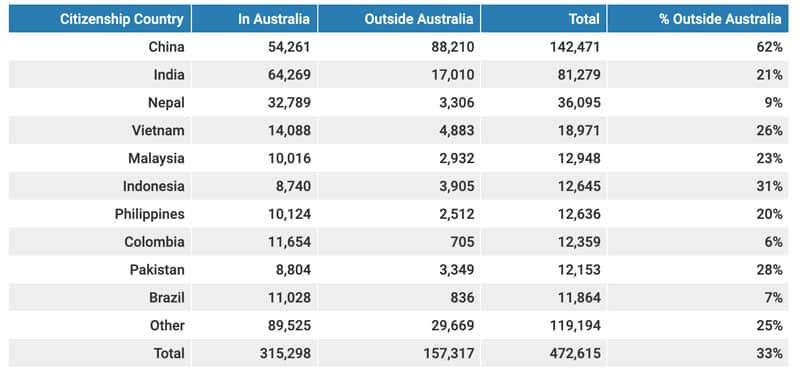Click the Pakistan row label

click(x=157, y=269)
